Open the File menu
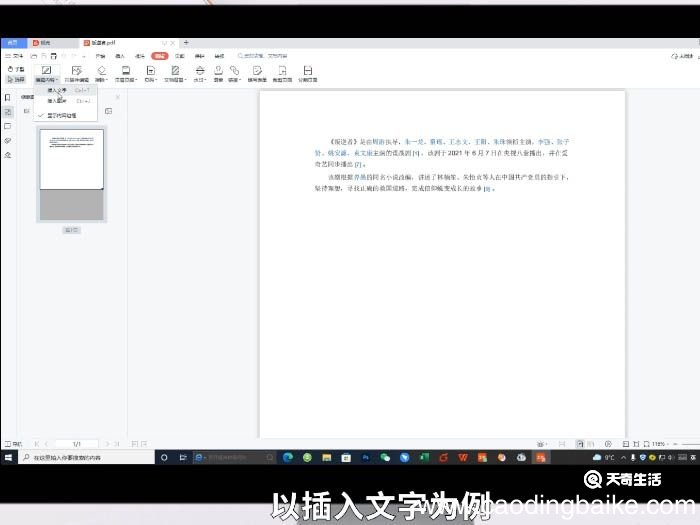Viewport: 700px width, 525px height. (14, 56)
